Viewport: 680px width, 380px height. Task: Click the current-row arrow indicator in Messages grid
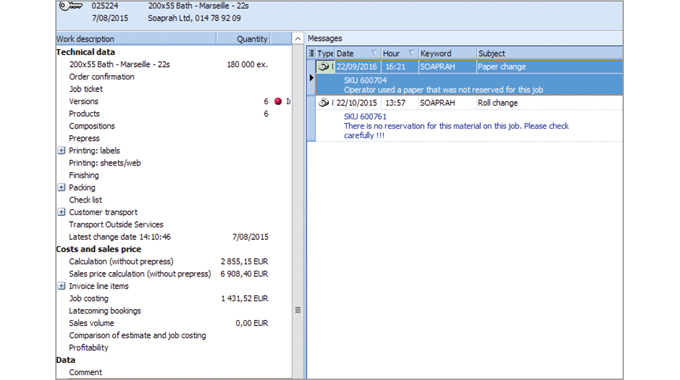[x=311, y=78]
